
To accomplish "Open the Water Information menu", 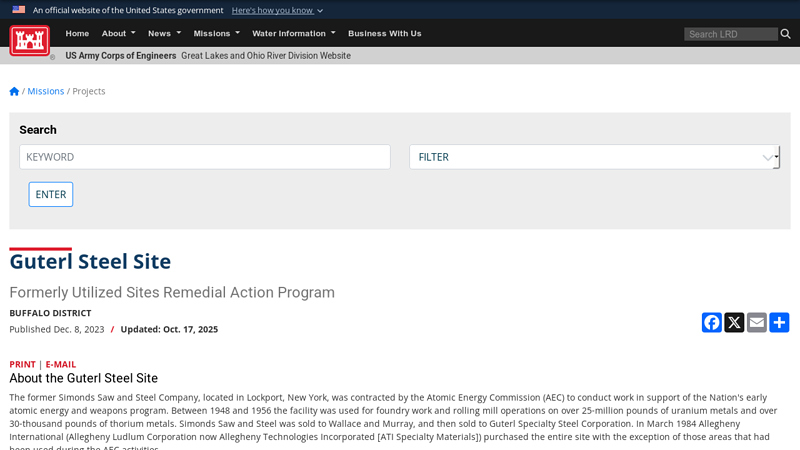I will click(293, 33).
